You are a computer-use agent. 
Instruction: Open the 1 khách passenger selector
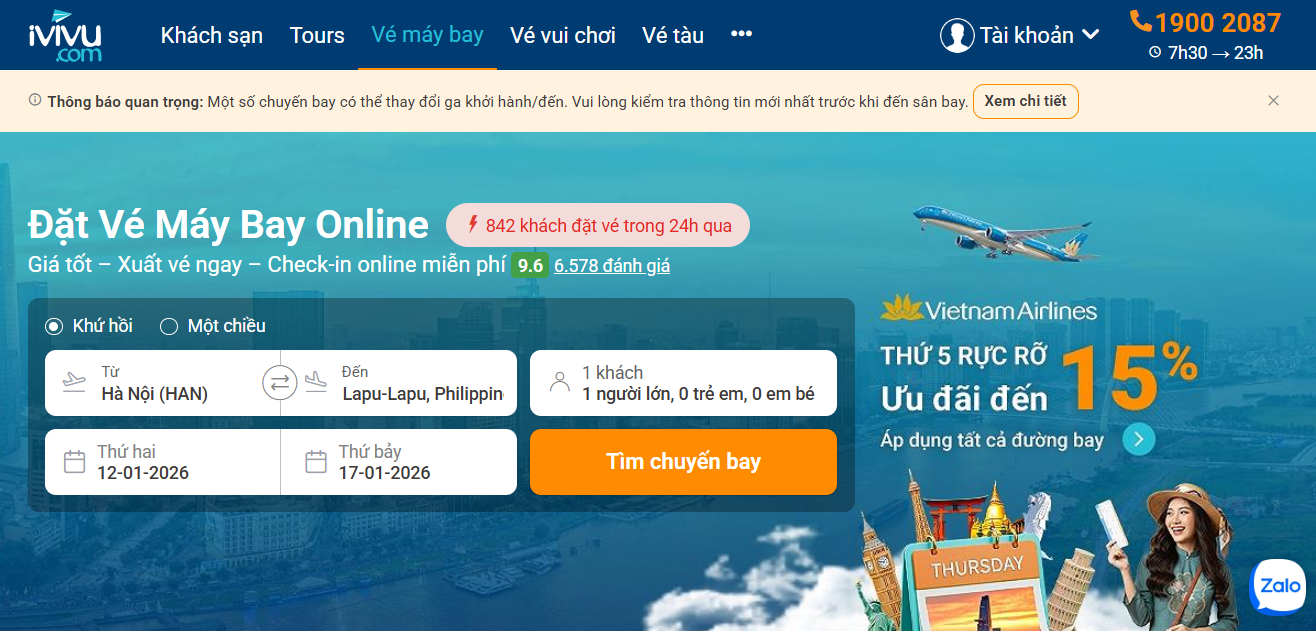(x=683, y=383)
